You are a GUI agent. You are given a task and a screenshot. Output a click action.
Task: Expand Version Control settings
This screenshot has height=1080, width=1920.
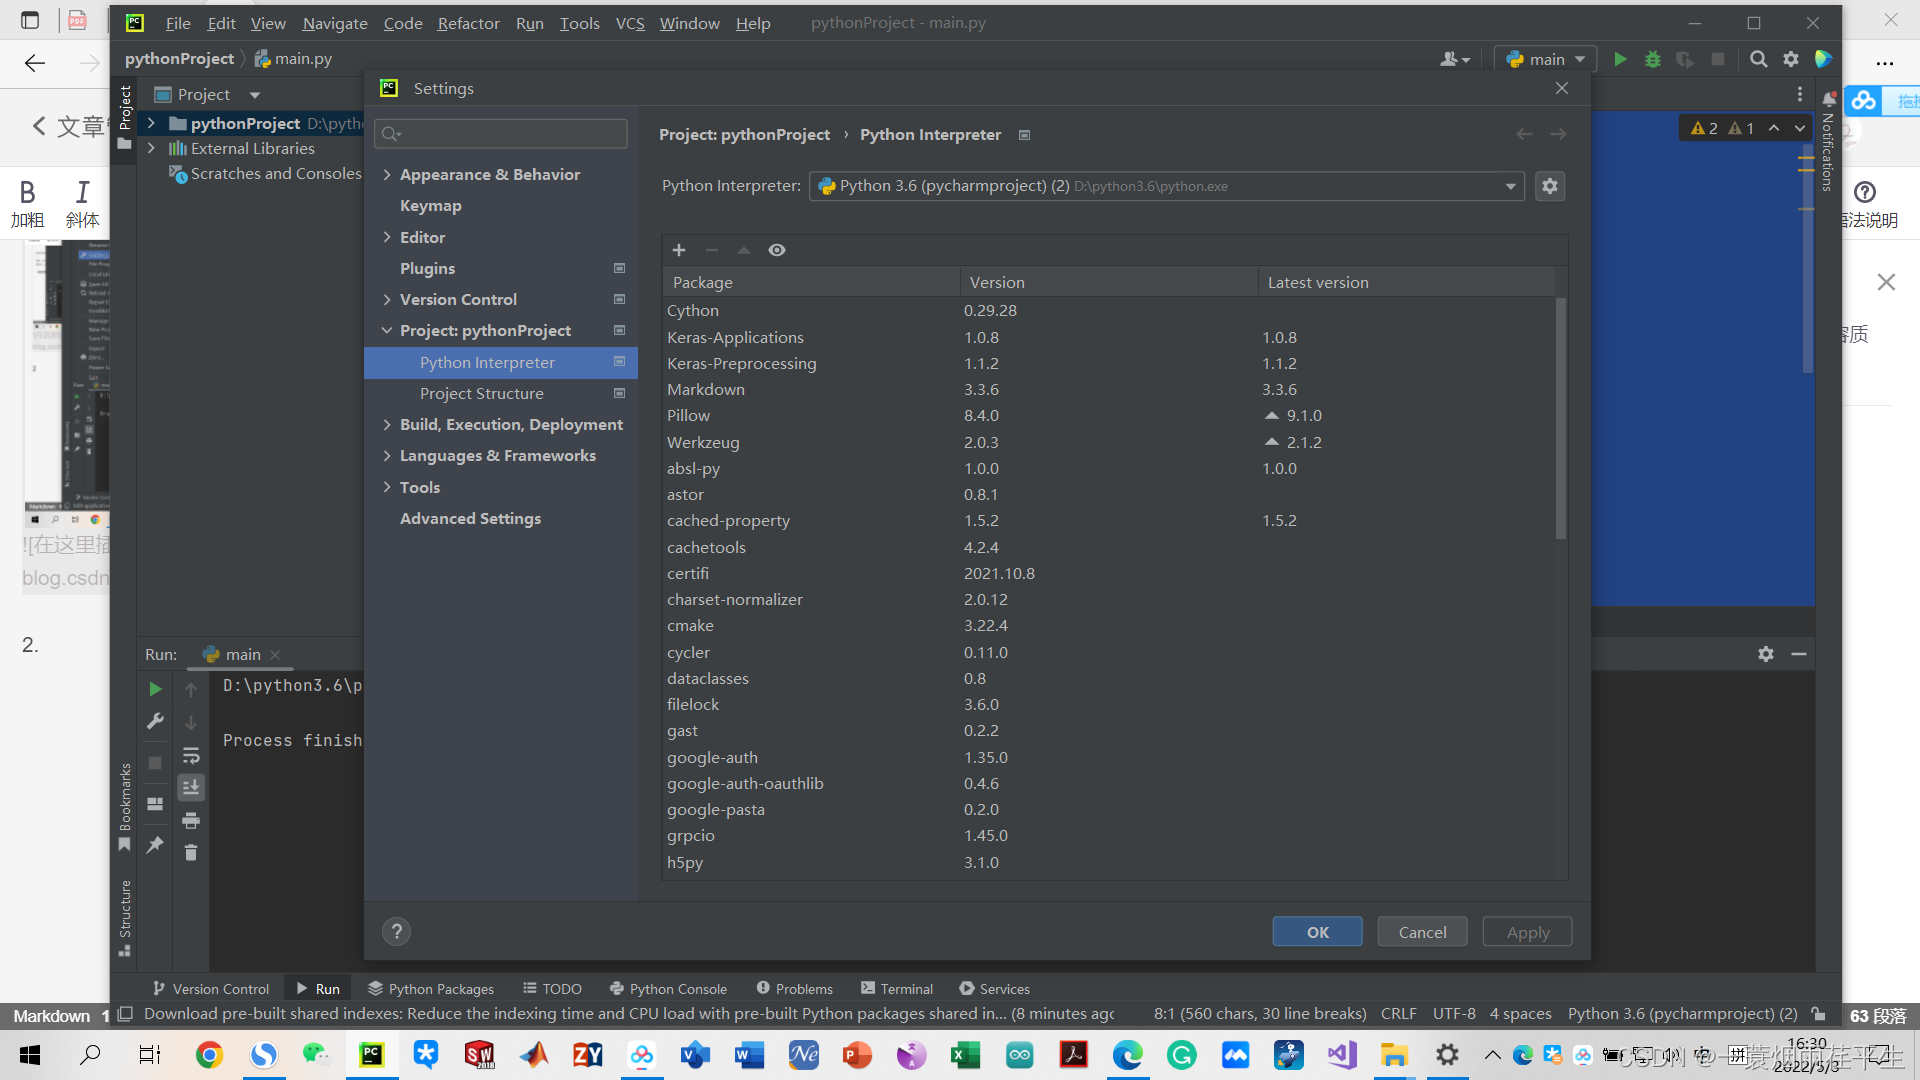tap(387, 300)
